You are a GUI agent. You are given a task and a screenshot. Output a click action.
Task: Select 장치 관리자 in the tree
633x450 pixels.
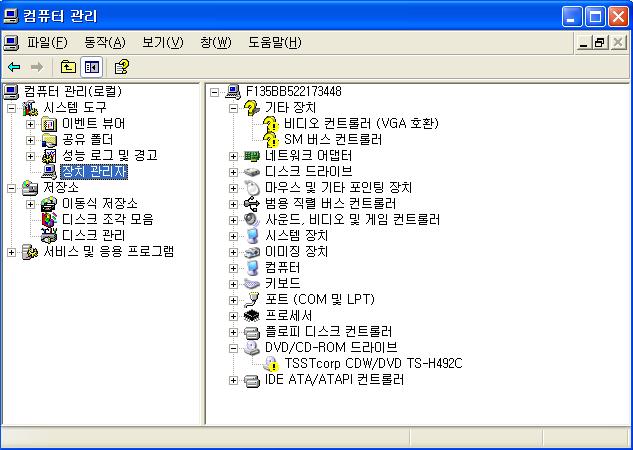(x=94, y=172)
